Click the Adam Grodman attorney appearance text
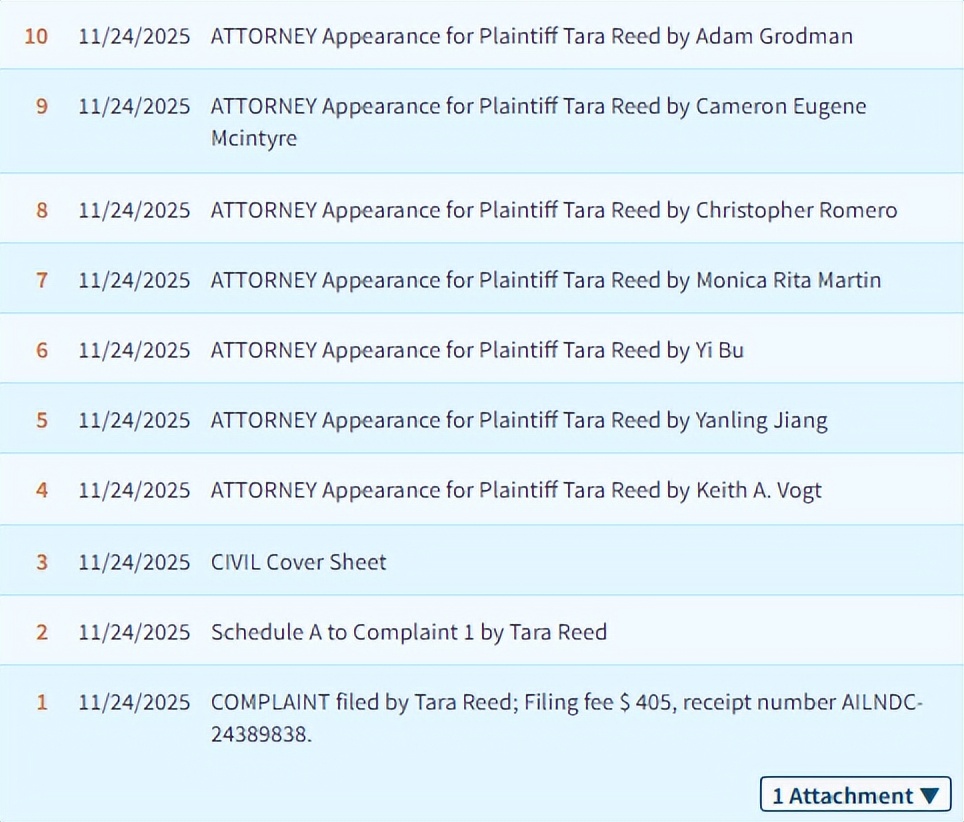The width and height of the screenshot is (964, 822). tap(531, 37)
